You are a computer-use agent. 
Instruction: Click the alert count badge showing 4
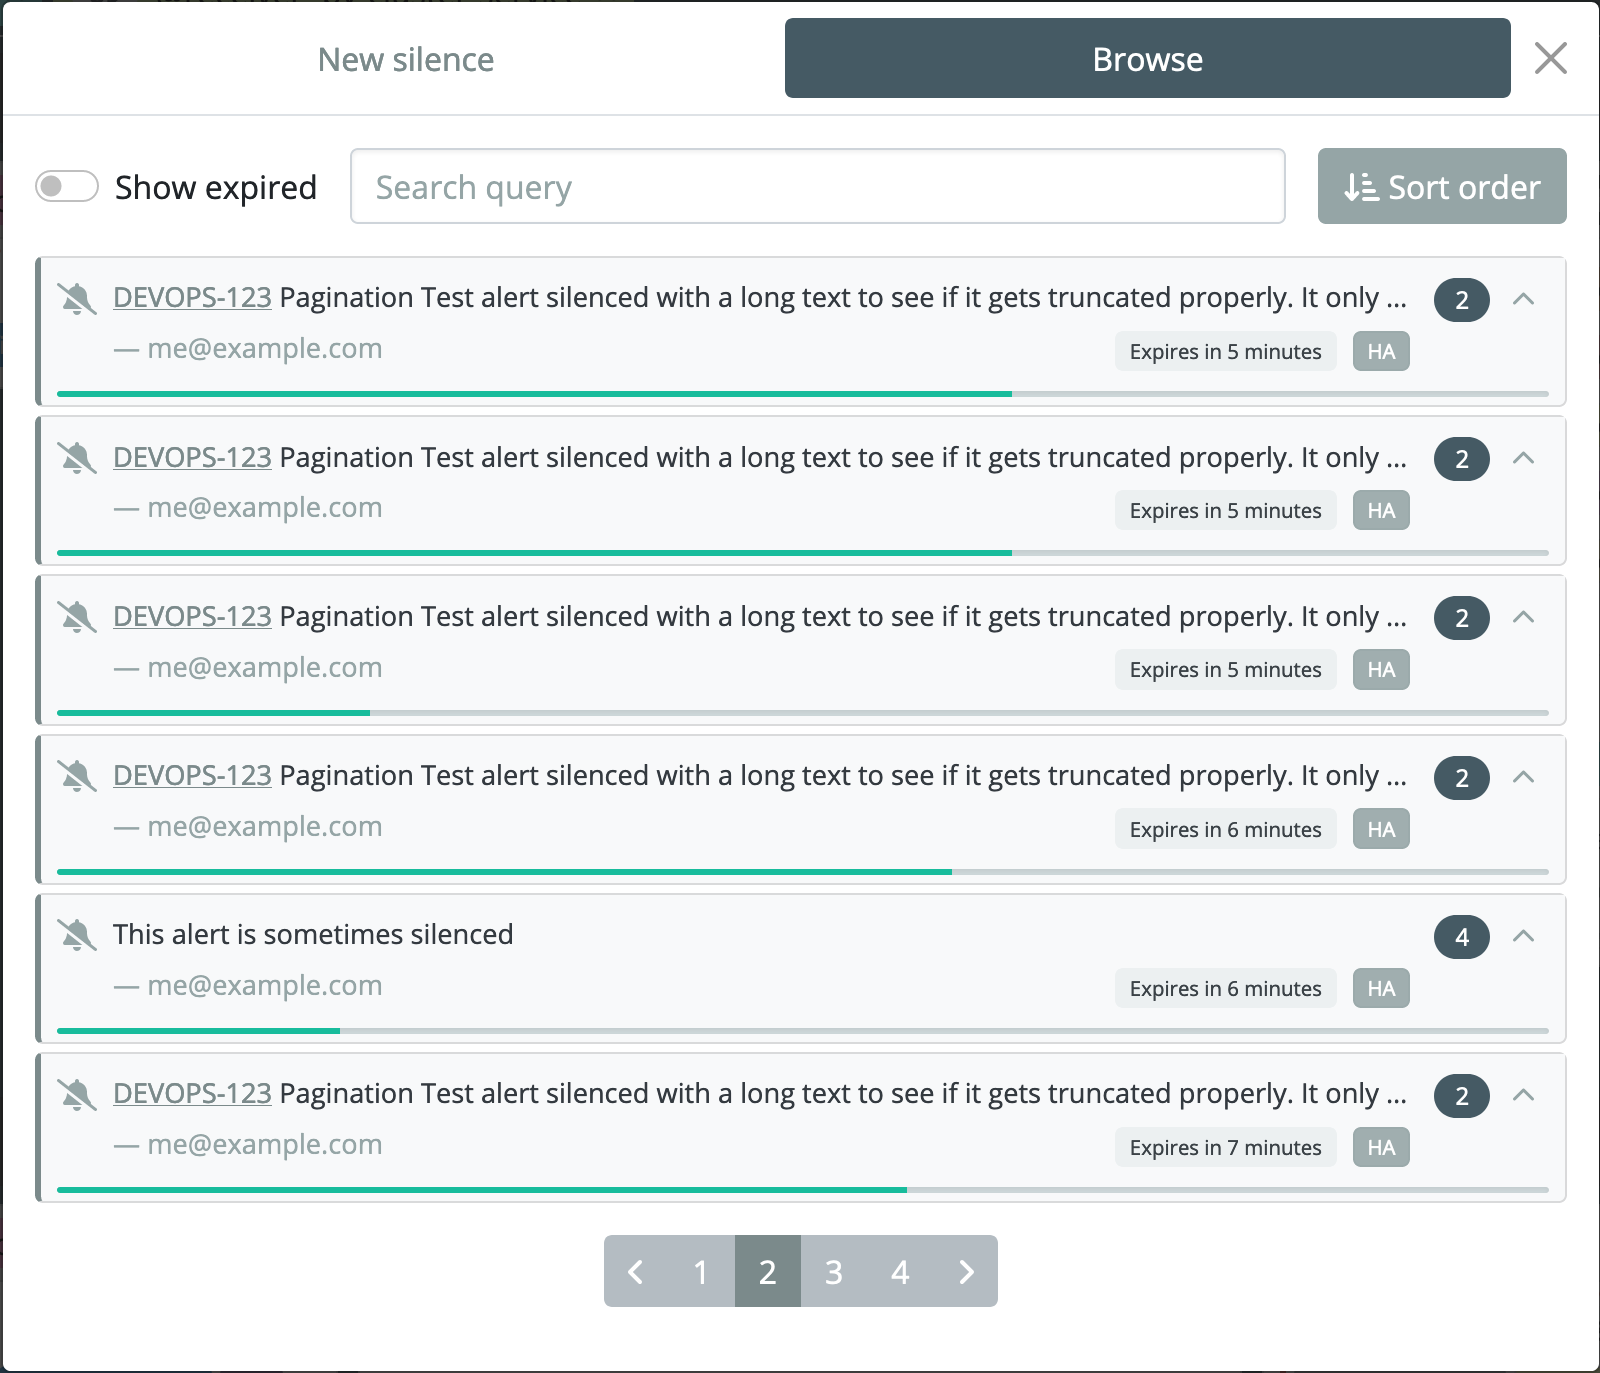pos(1461,937)
